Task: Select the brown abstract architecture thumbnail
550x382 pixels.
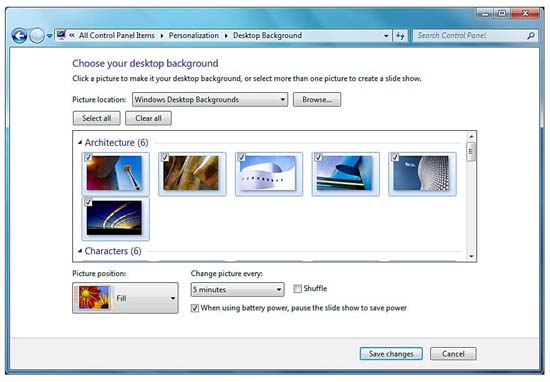Action: coord(192,174)
